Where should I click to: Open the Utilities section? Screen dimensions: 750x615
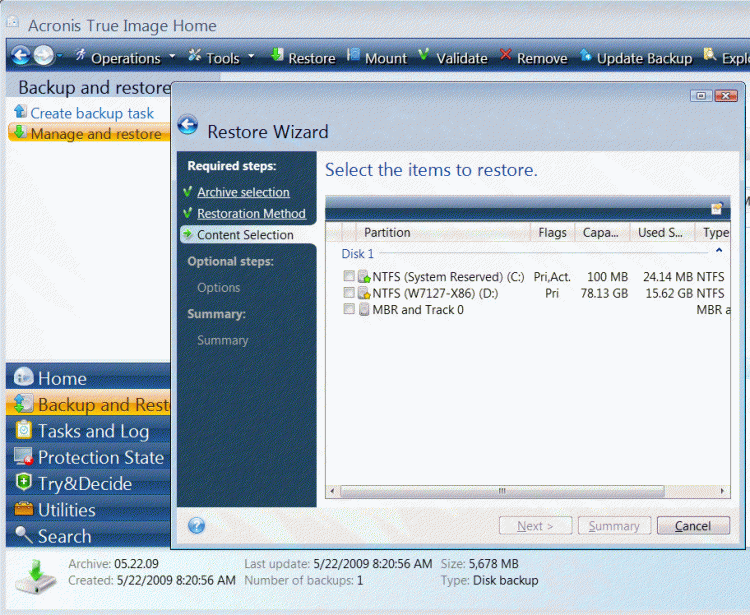point(88,510)
